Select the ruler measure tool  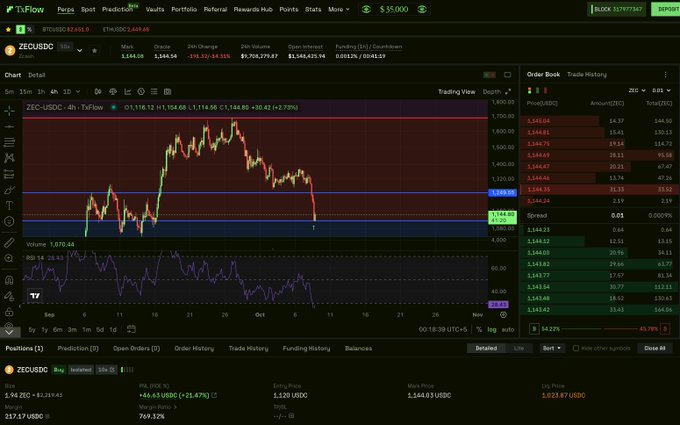tap(9, 242)
